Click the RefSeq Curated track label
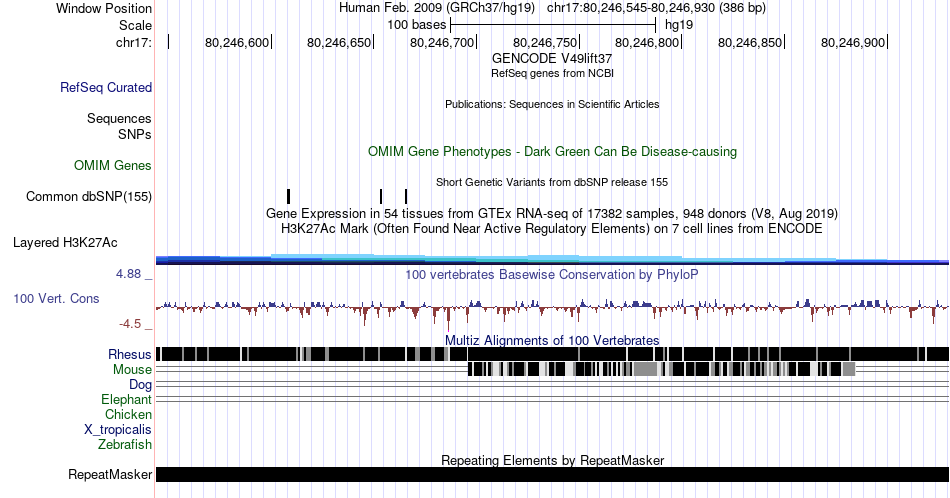The image size is (950, 498). click(x=106, y=87)
